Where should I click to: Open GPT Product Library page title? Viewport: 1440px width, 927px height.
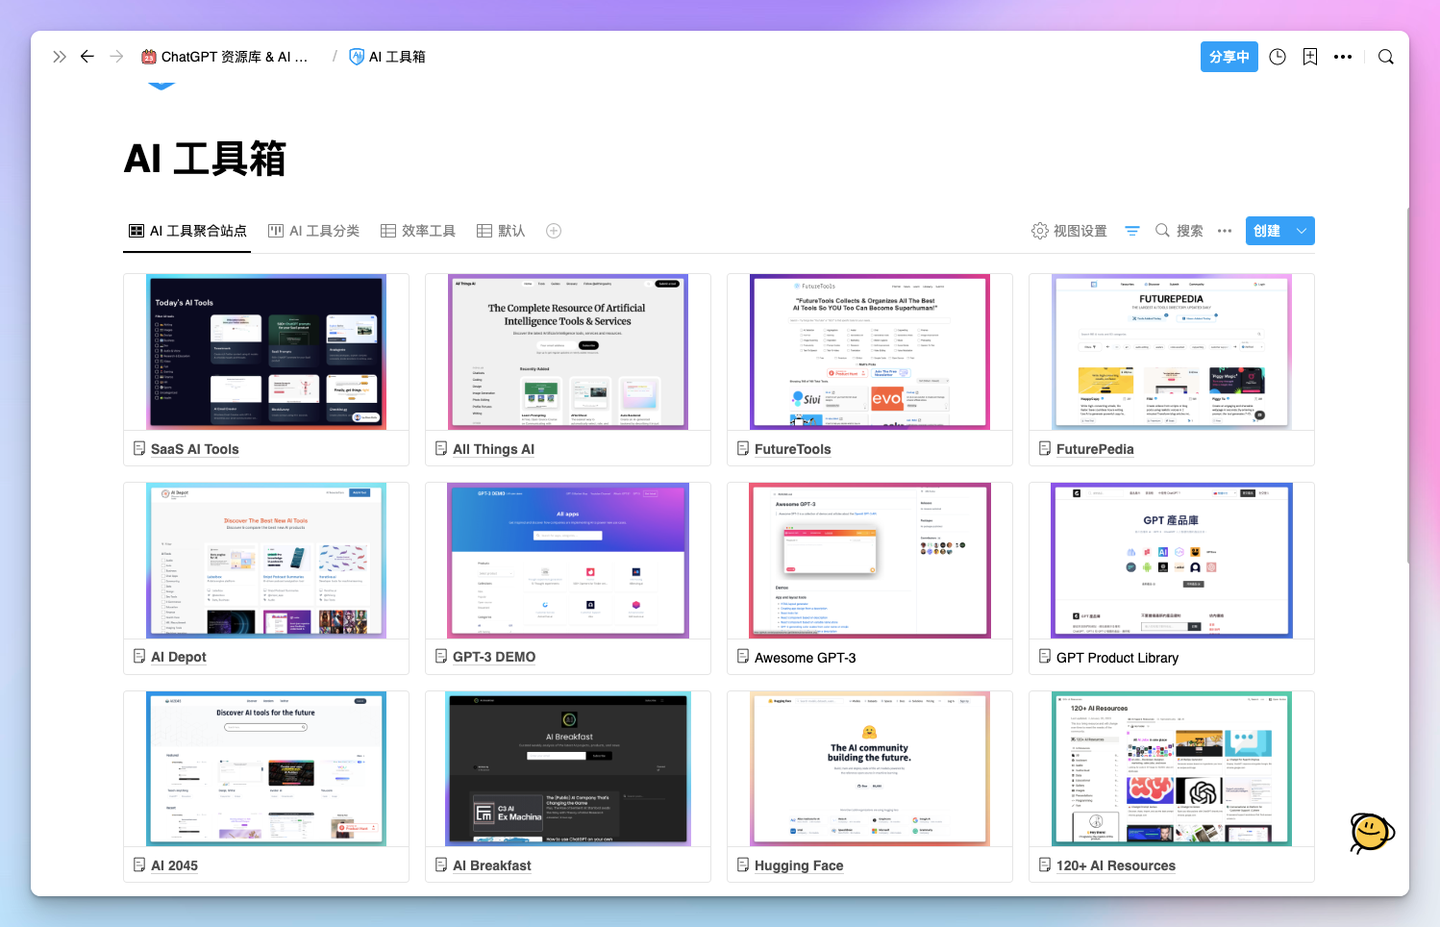click(1117, 657)
